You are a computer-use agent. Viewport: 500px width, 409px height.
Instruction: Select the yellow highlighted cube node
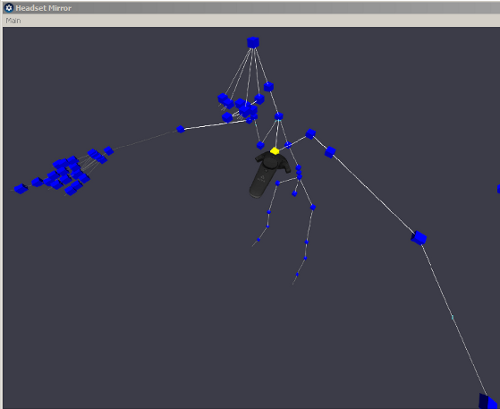coord(274,151)
